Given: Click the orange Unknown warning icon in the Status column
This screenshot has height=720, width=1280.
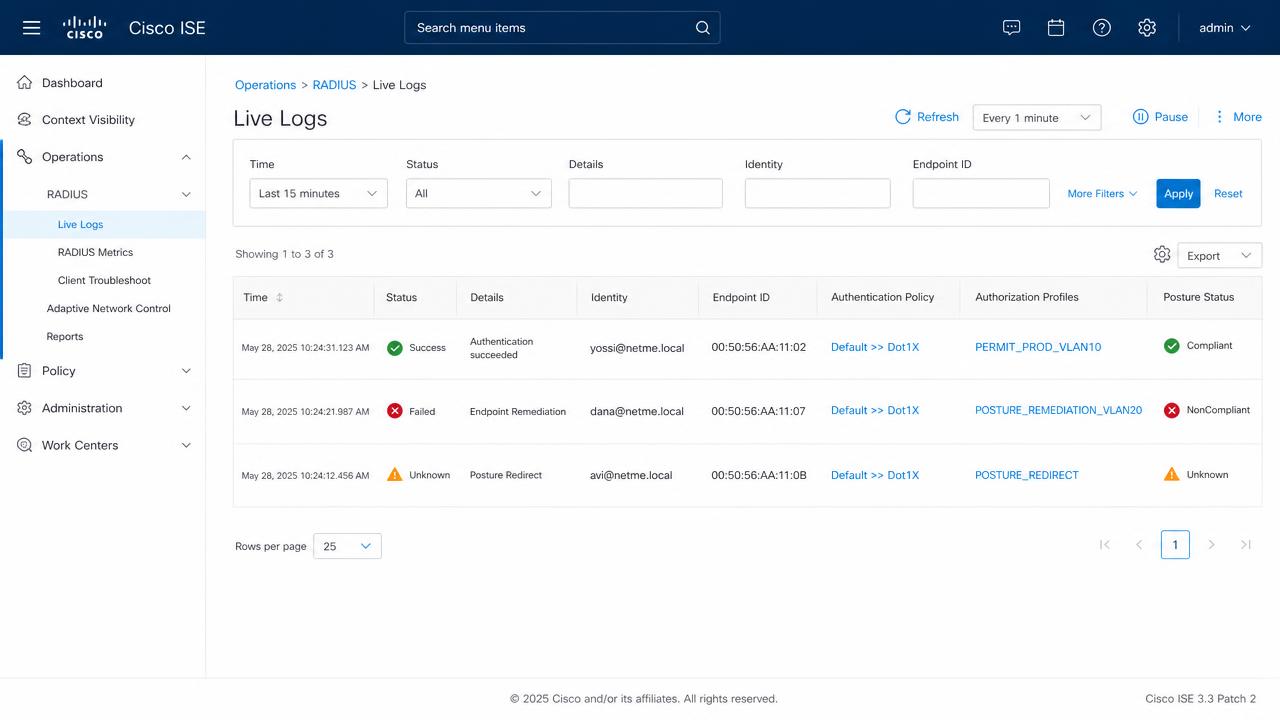Looking at the screenshot, I should [x=395, y=475].
